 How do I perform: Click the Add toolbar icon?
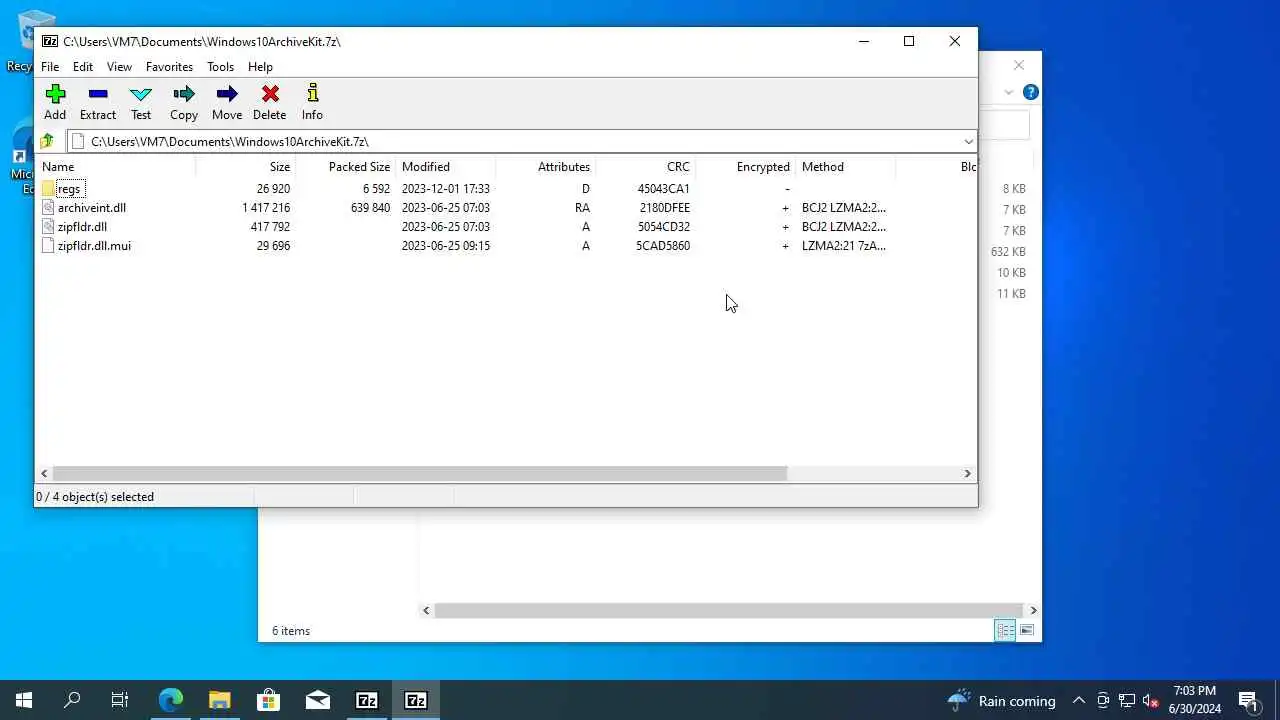pyautogui.click(x=55, y=94)
